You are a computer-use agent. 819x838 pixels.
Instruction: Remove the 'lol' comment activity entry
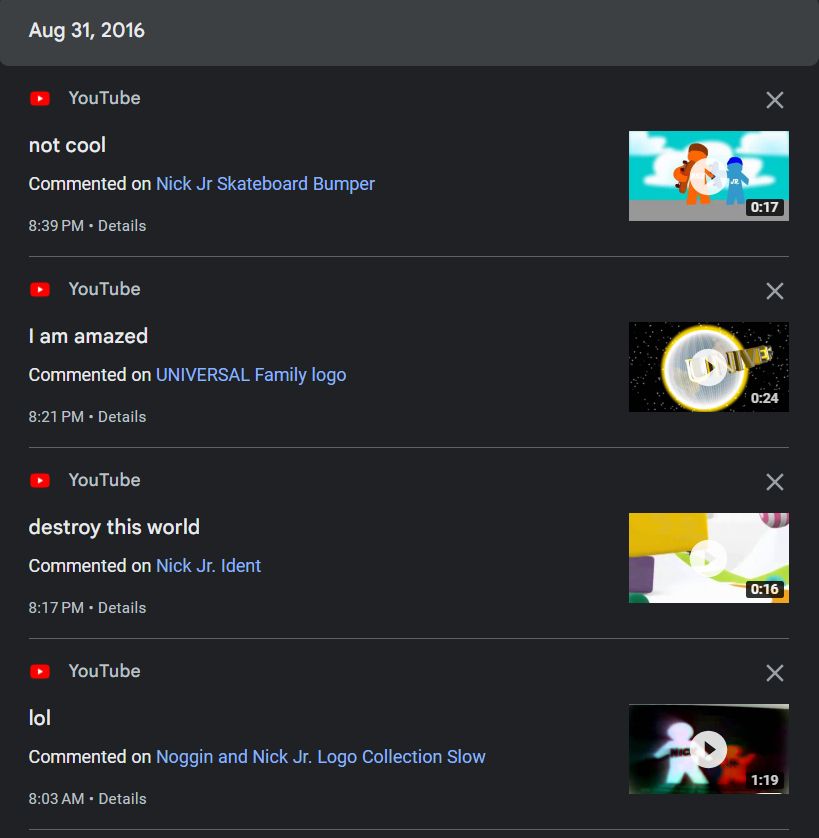[x=775, y=673]
